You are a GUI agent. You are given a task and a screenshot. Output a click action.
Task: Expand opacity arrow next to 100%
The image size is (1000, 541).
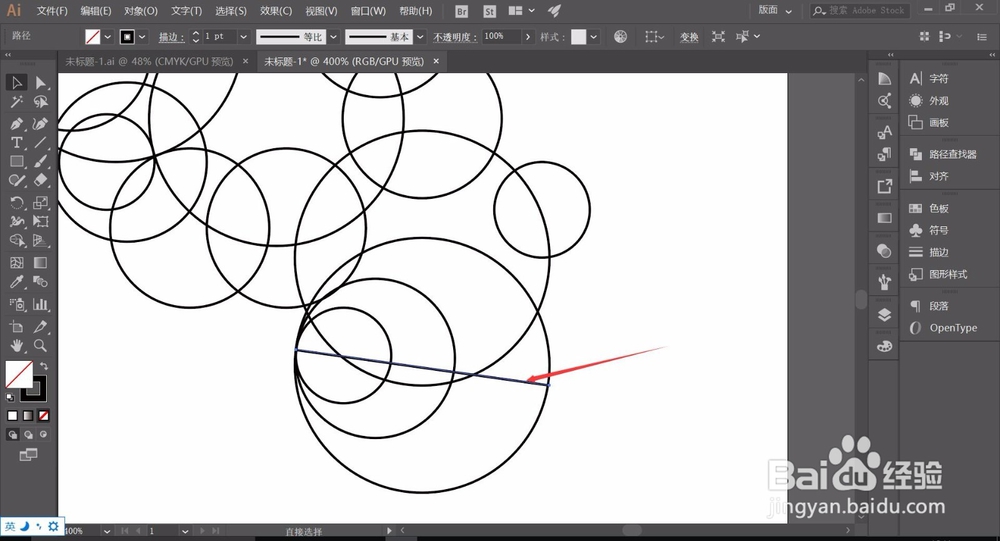[527, 37]
